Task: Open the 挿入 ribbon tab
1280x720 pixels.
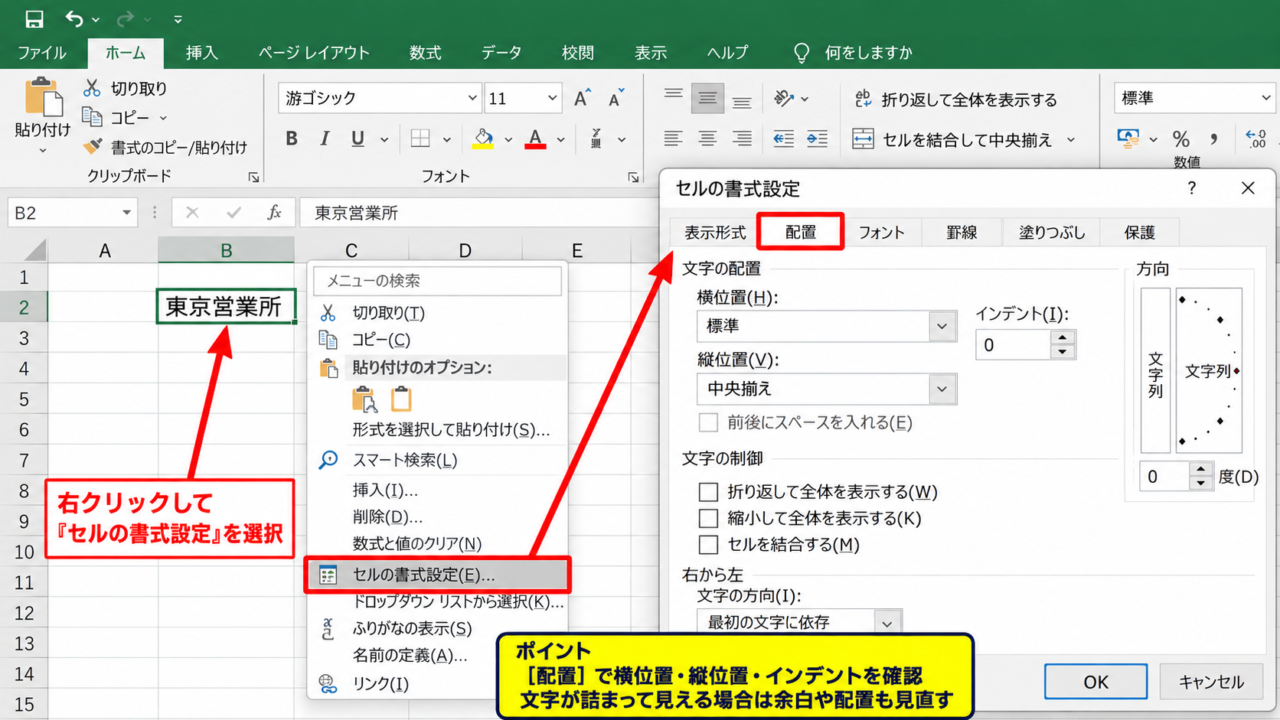Action: (202, 53)
